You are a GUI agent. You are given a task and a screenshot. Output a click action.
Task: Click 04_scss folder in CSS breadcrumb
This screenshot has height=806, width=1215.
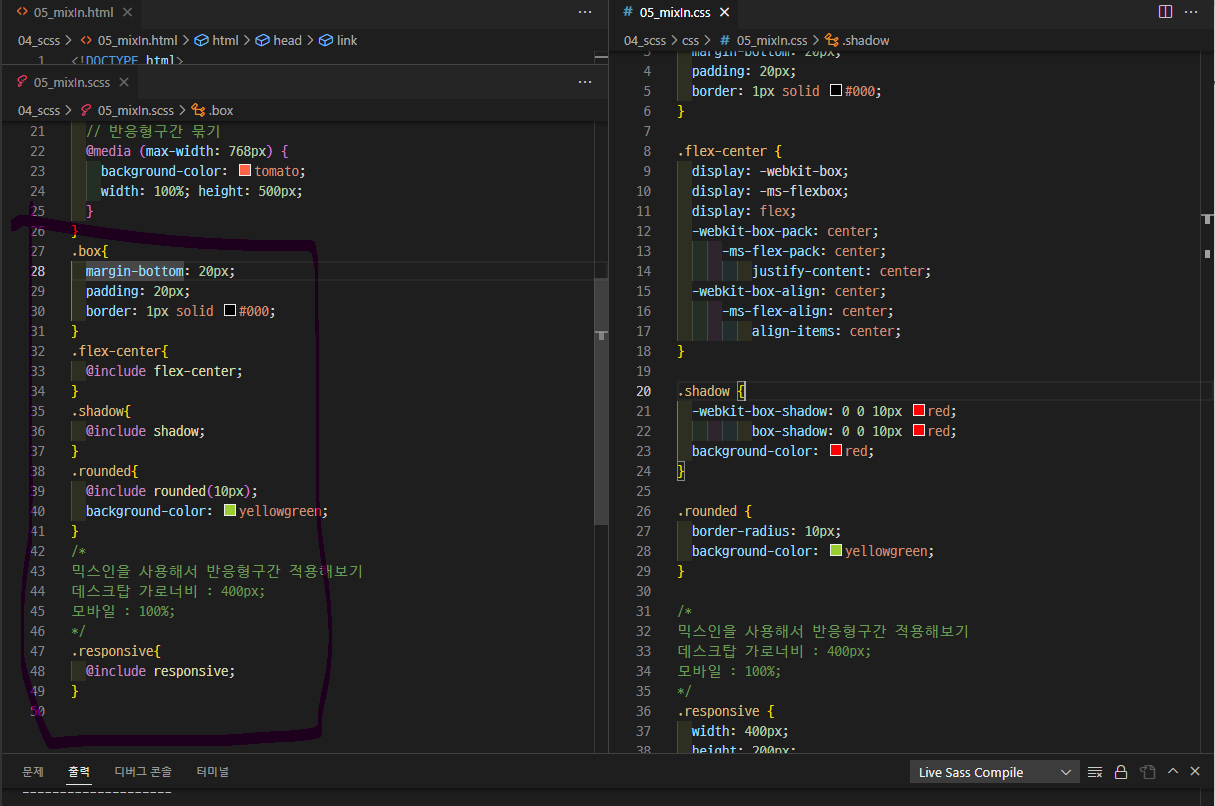tap(646, 41)
